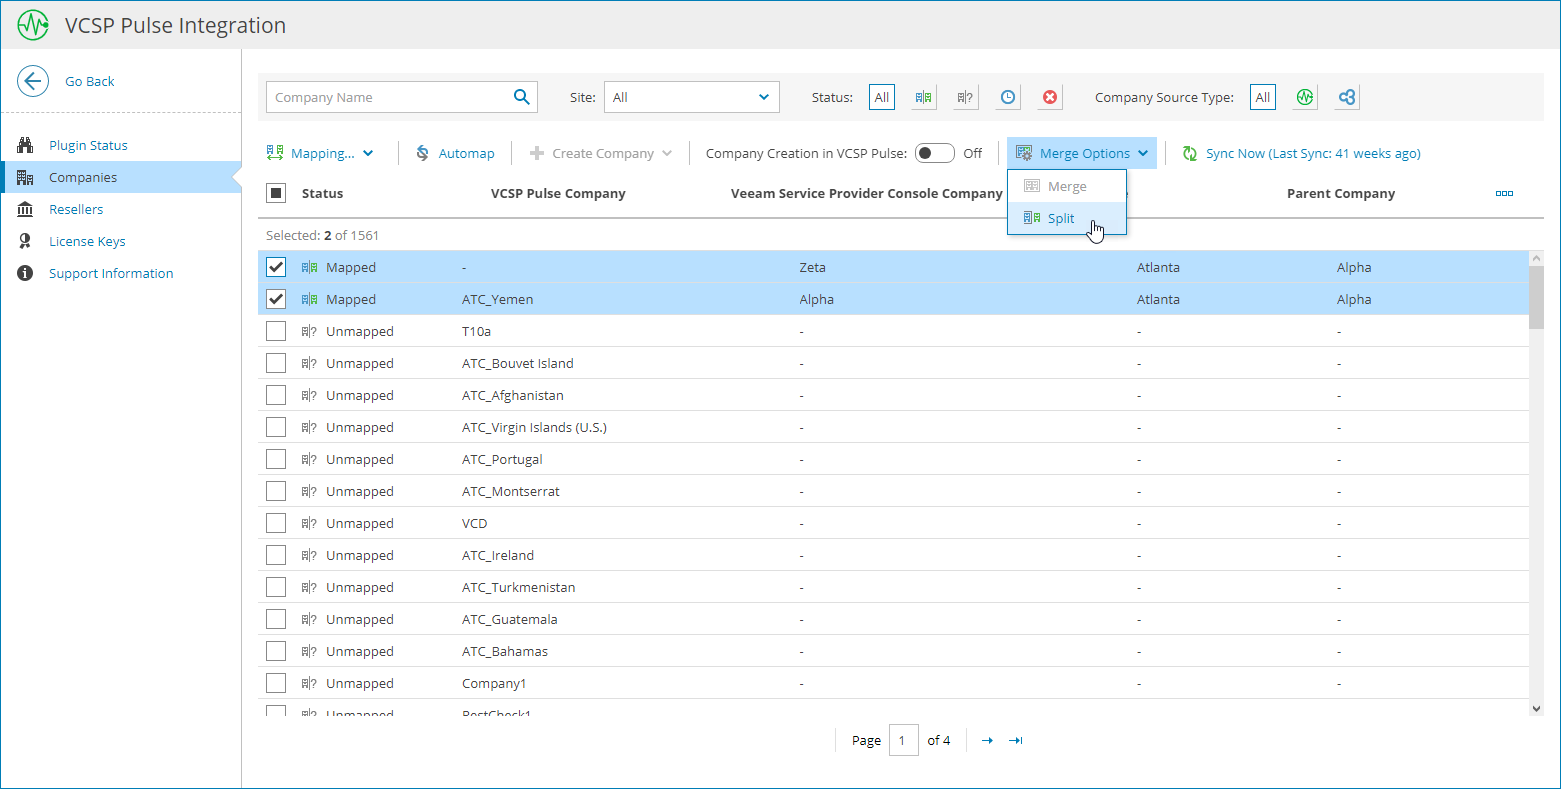Click ATC_Virgin Islands (U.S.) company name
The image size is (1561, 789).
(534, 427)
